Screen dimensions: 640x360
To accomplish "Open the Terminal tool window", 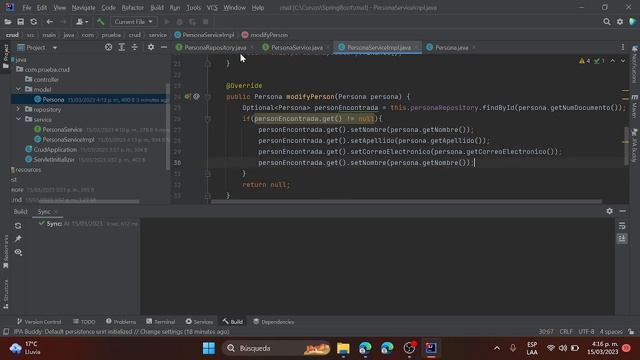I will point(160,322).
